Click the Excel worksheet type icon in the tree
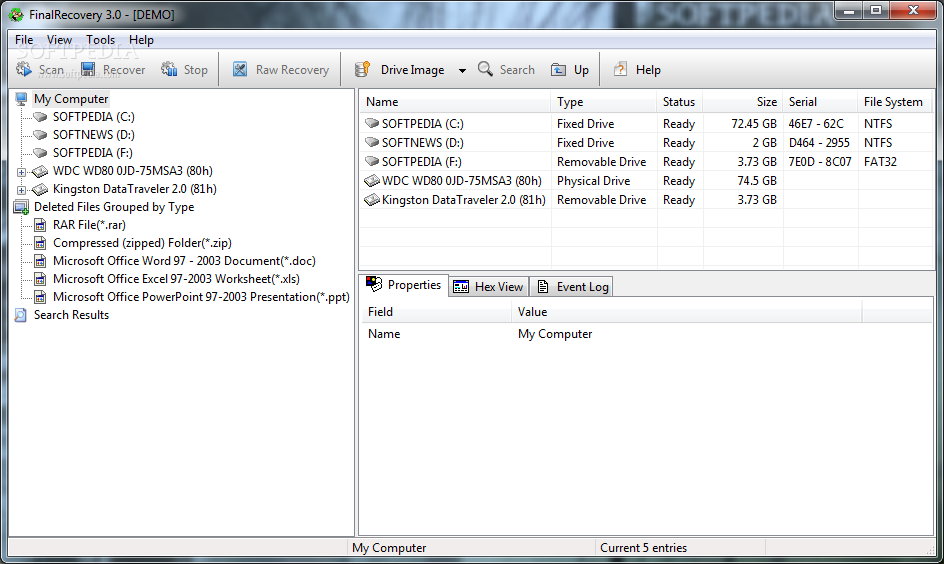The width and height of the screenshot is (944, 564). point(40,279)
